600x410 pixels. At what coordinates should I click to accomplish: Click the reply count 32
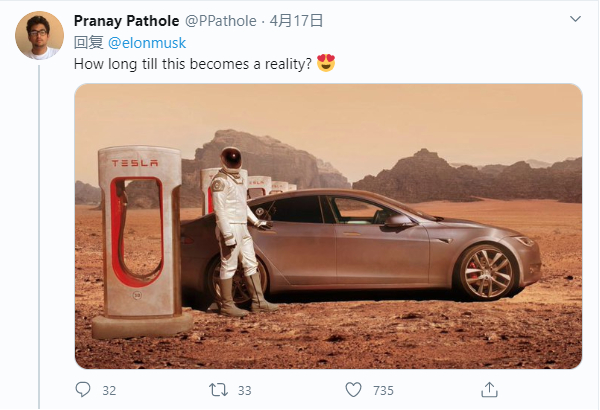pos(109,390)
